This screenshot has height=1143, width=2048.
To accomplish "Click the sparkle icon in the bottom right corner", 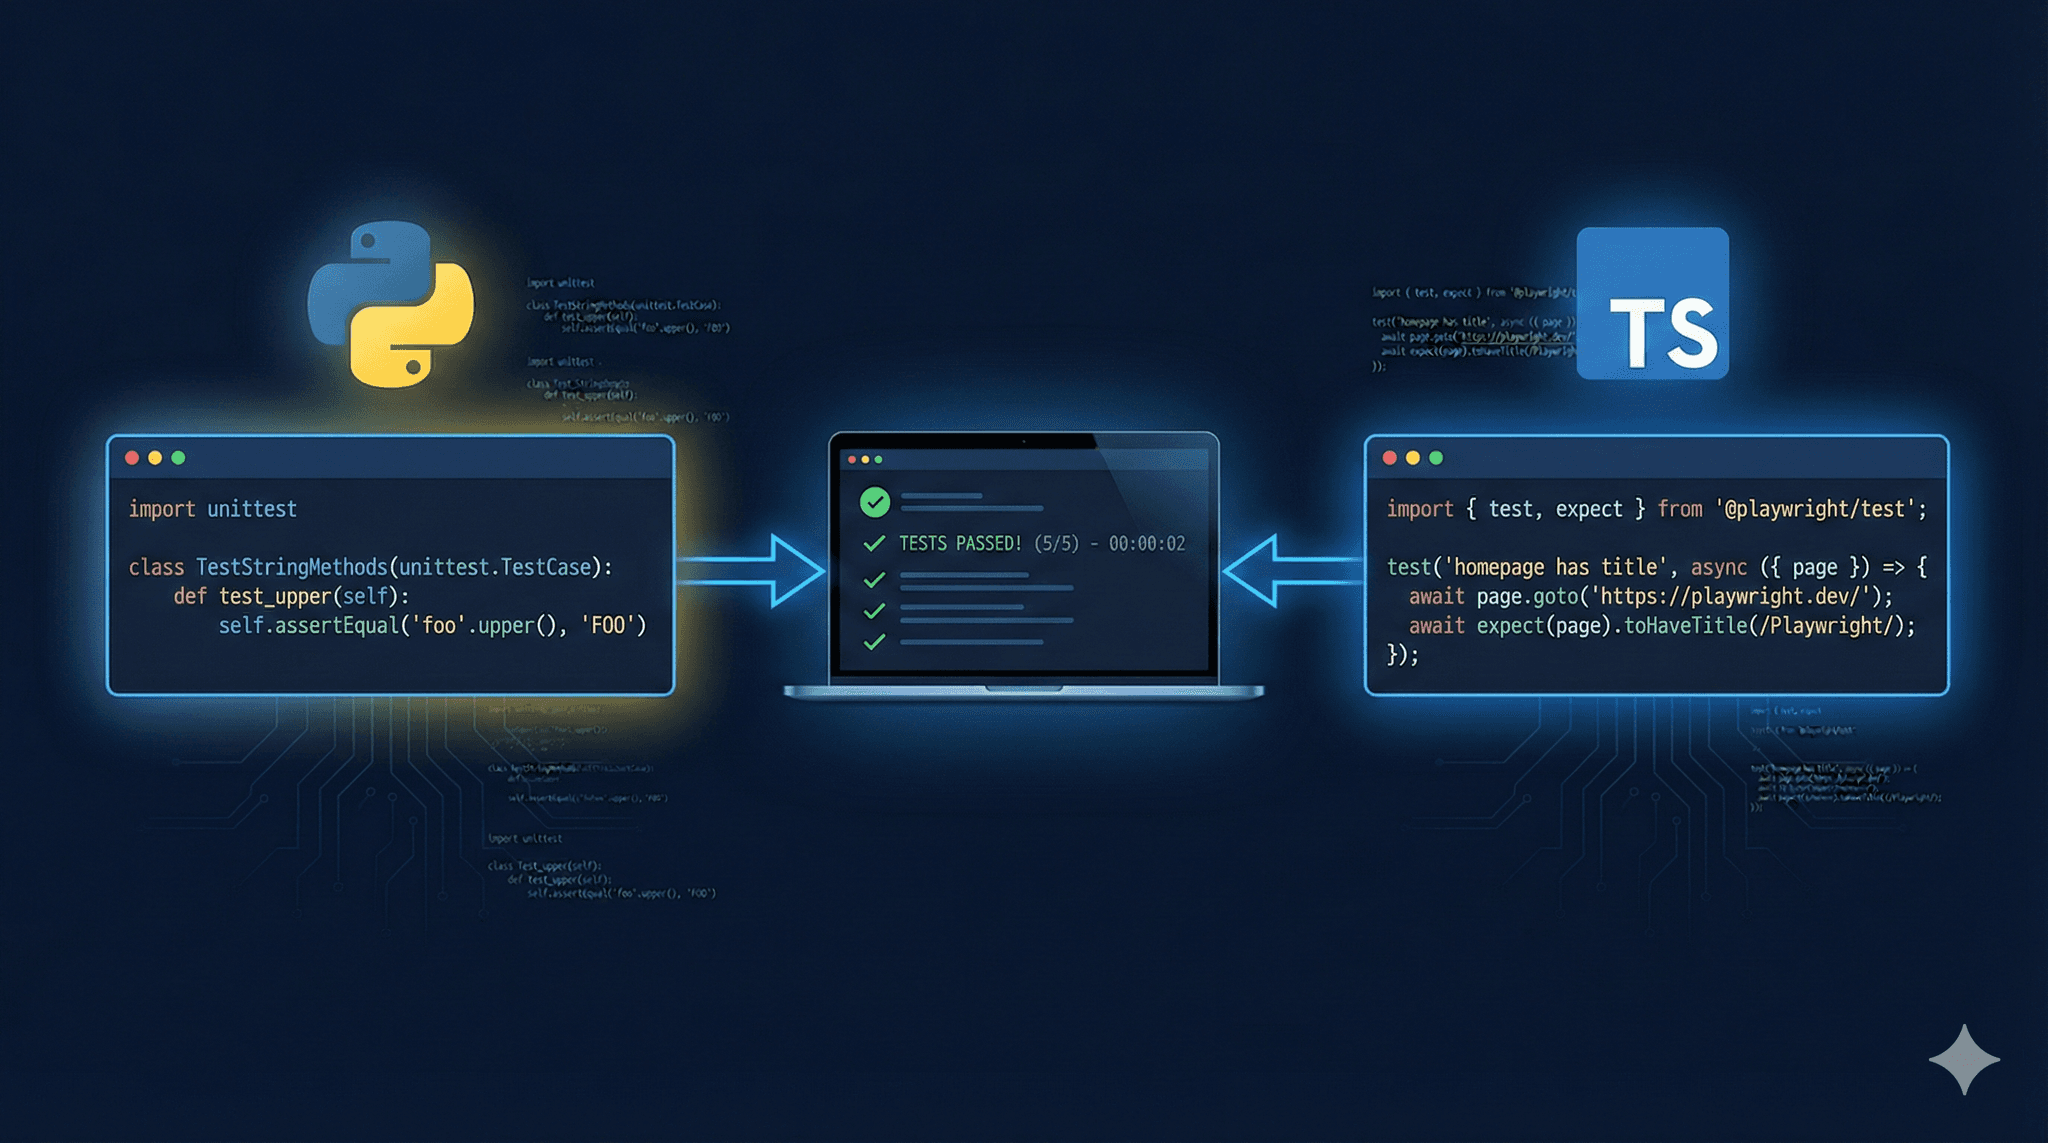I will pyautogui.click(x=1963, y=1060).
